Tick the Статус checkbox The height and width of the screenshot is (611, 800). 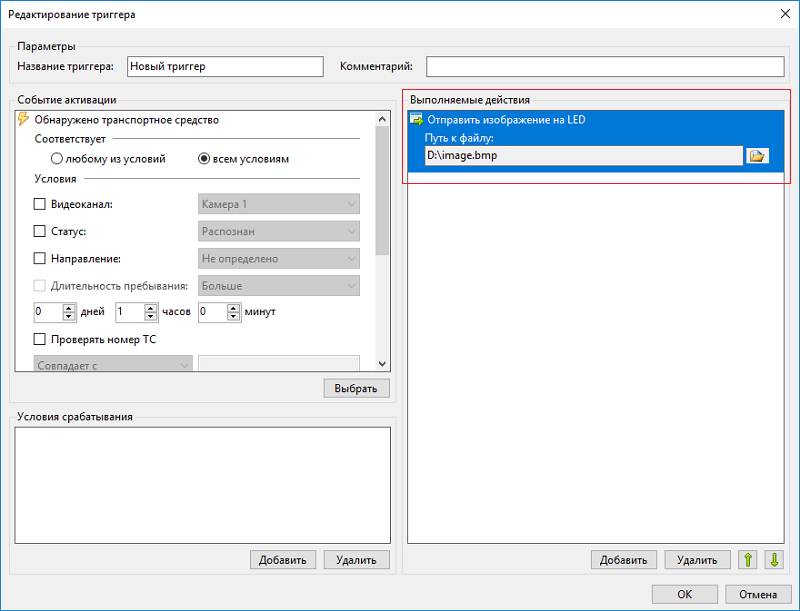pos(39,231)
